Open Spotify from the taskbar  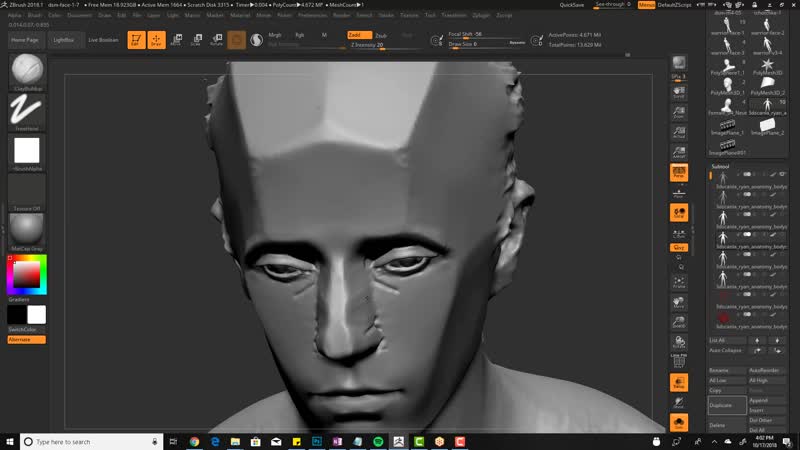pyautogui.click(x=378, y=442)
